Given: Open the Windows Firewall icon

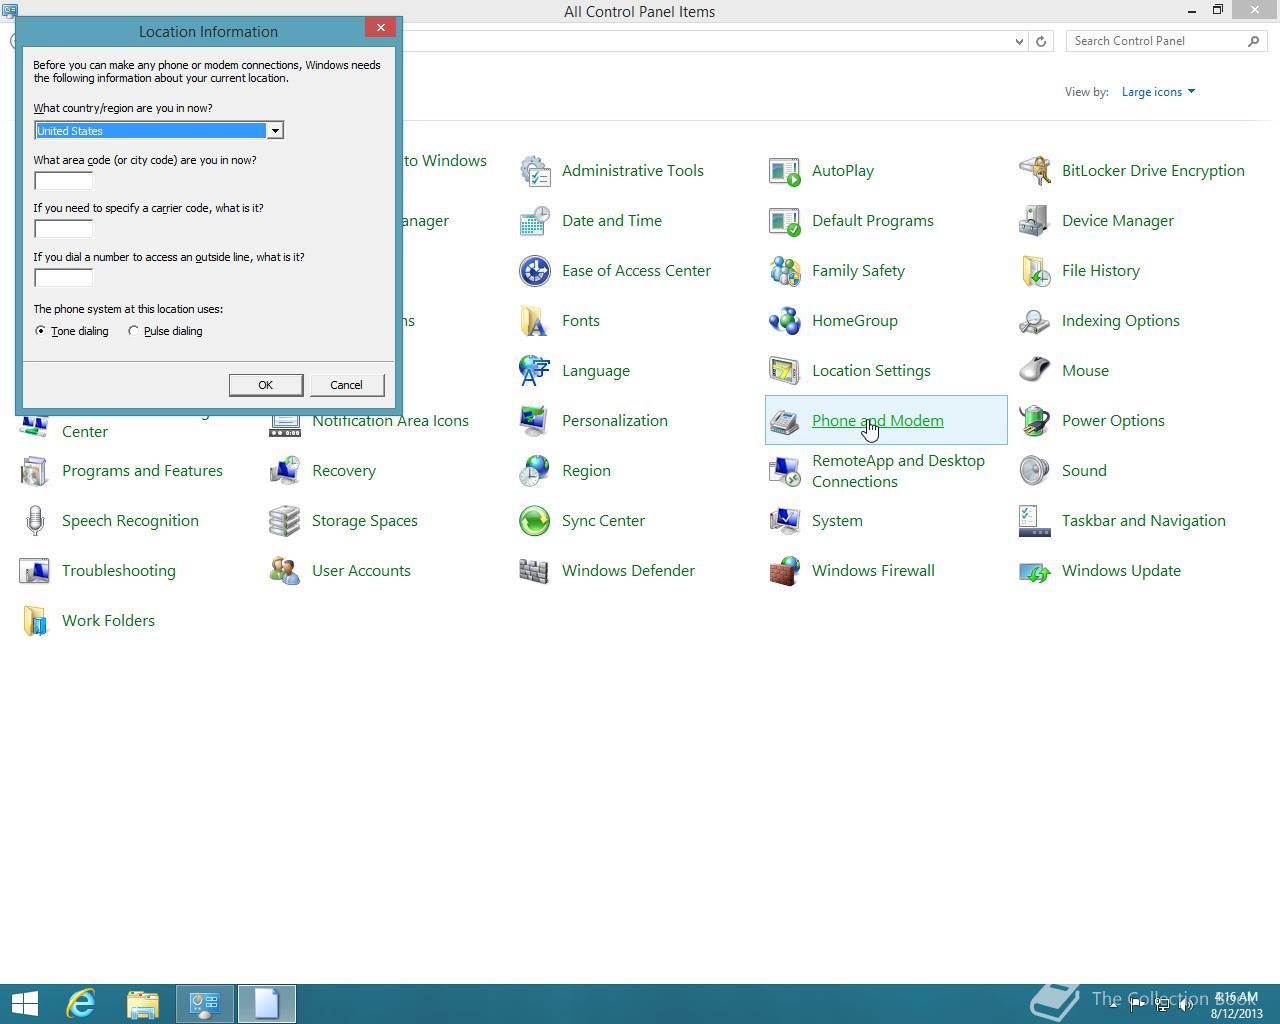Looking at the screenshot, I should [785, 571].
